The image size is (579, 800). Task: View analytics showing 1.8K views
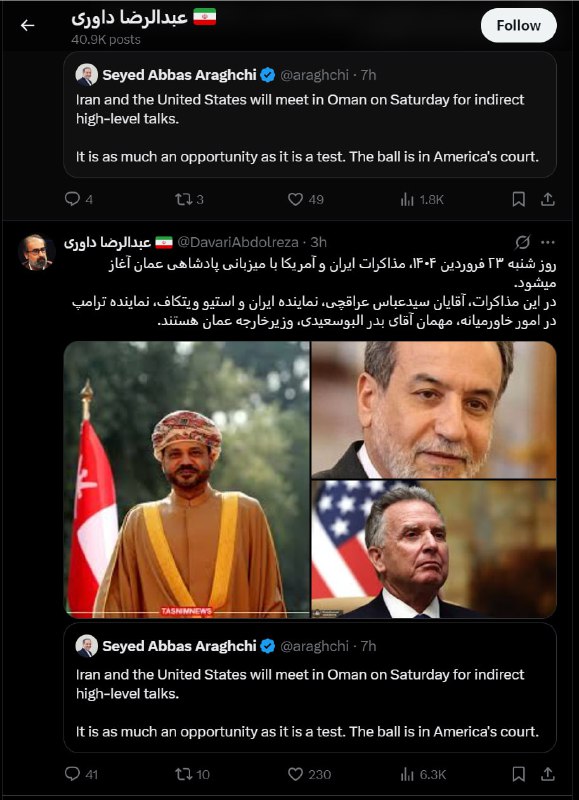coord(422,199)
